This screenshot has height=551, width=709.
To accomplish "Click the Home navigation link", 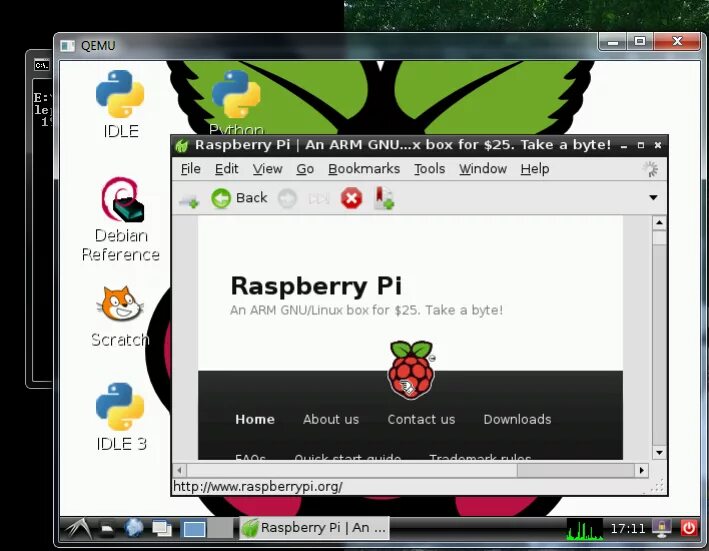I will [x=255, y=419].
